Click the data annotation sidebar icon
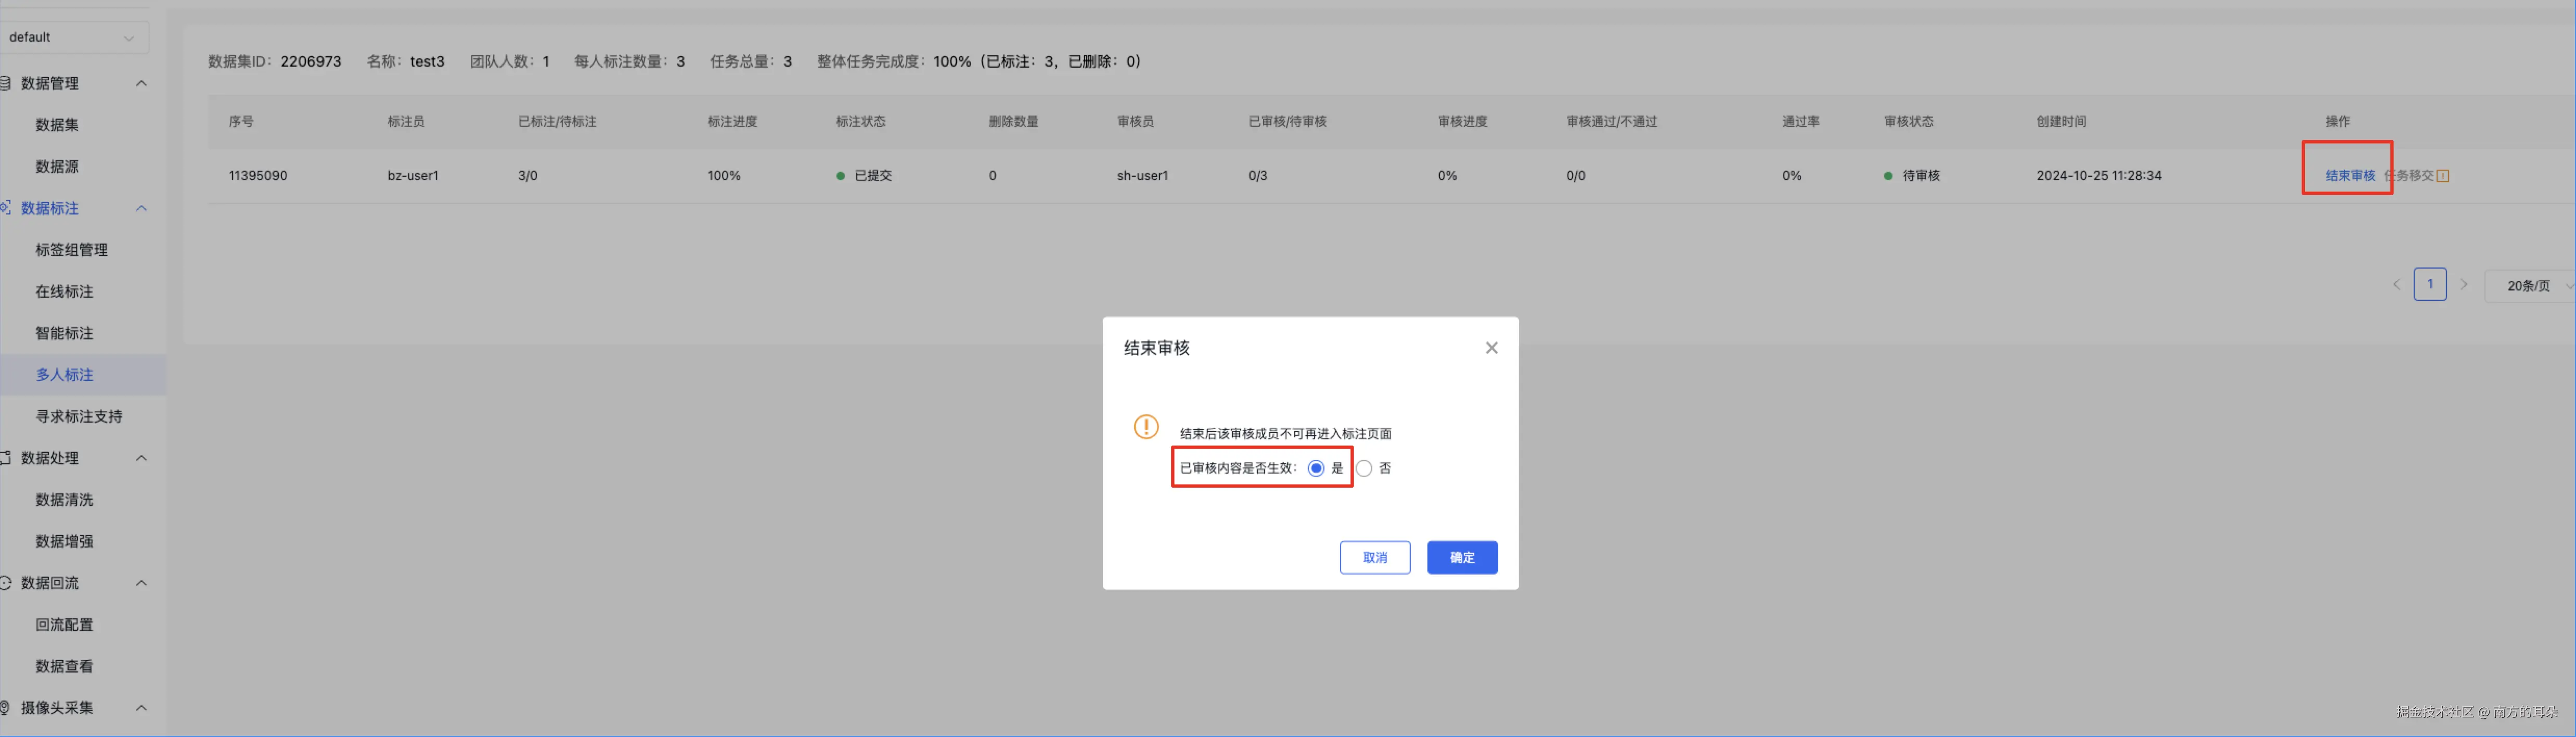This screenshot has height=737, width=2576. [x=5, y=208]
